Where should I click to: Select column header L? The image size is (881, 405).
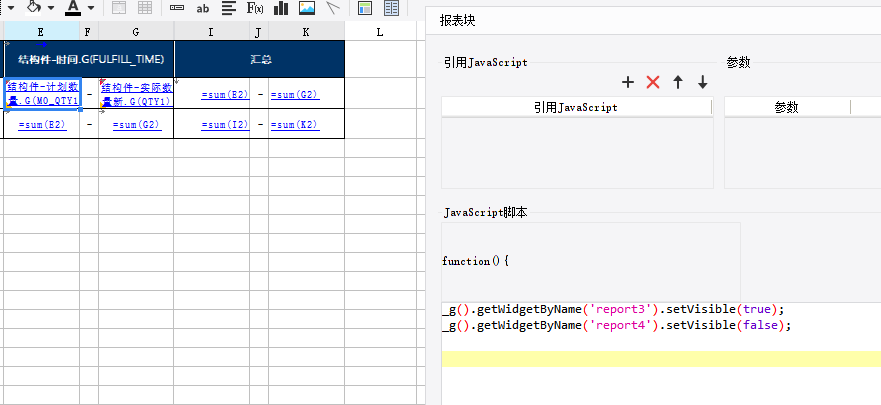click(380, 32)
